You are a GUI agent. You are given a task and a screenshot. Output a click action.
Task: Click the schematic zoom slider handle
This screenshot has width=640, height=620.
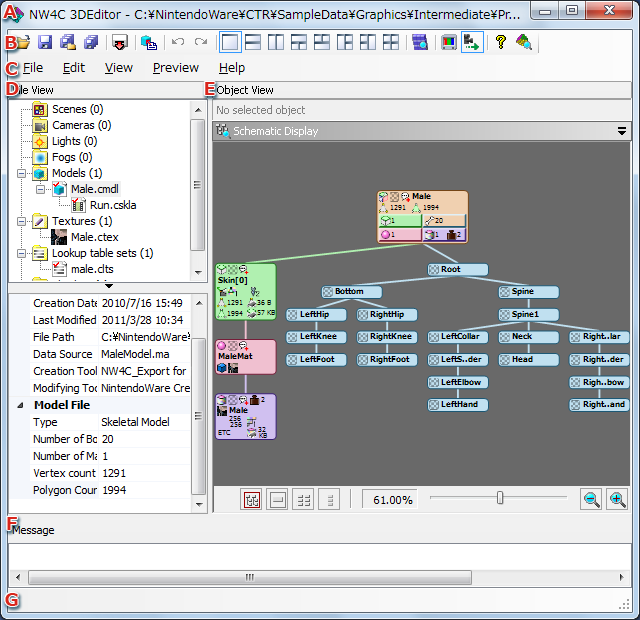coord(500,498)
